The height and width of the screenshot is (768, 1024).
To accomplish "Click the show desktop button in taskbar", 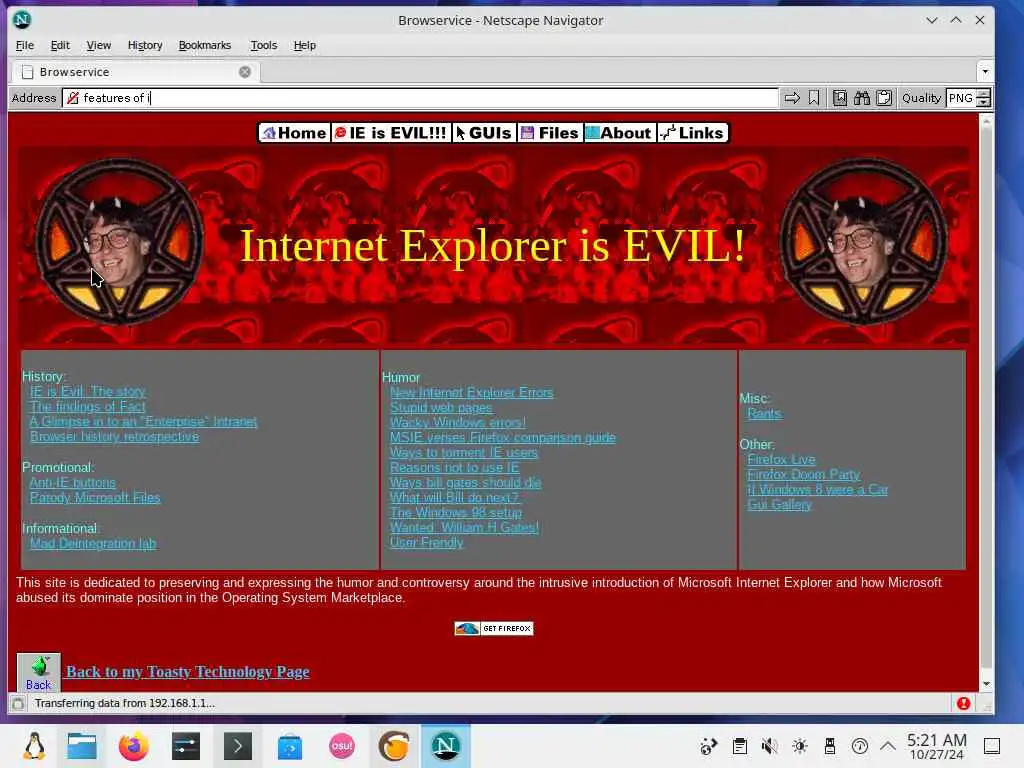I will point(992,746).
